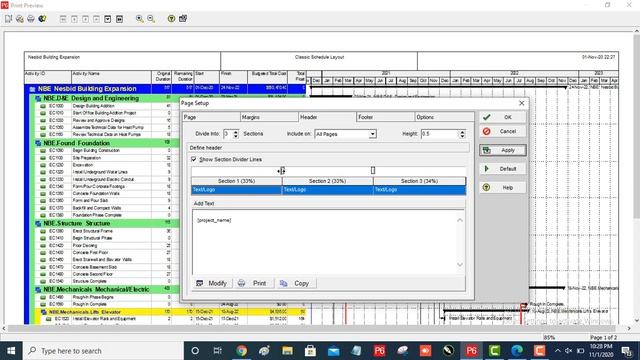Click the NBE.Structure WBS icon

[38, 224]
